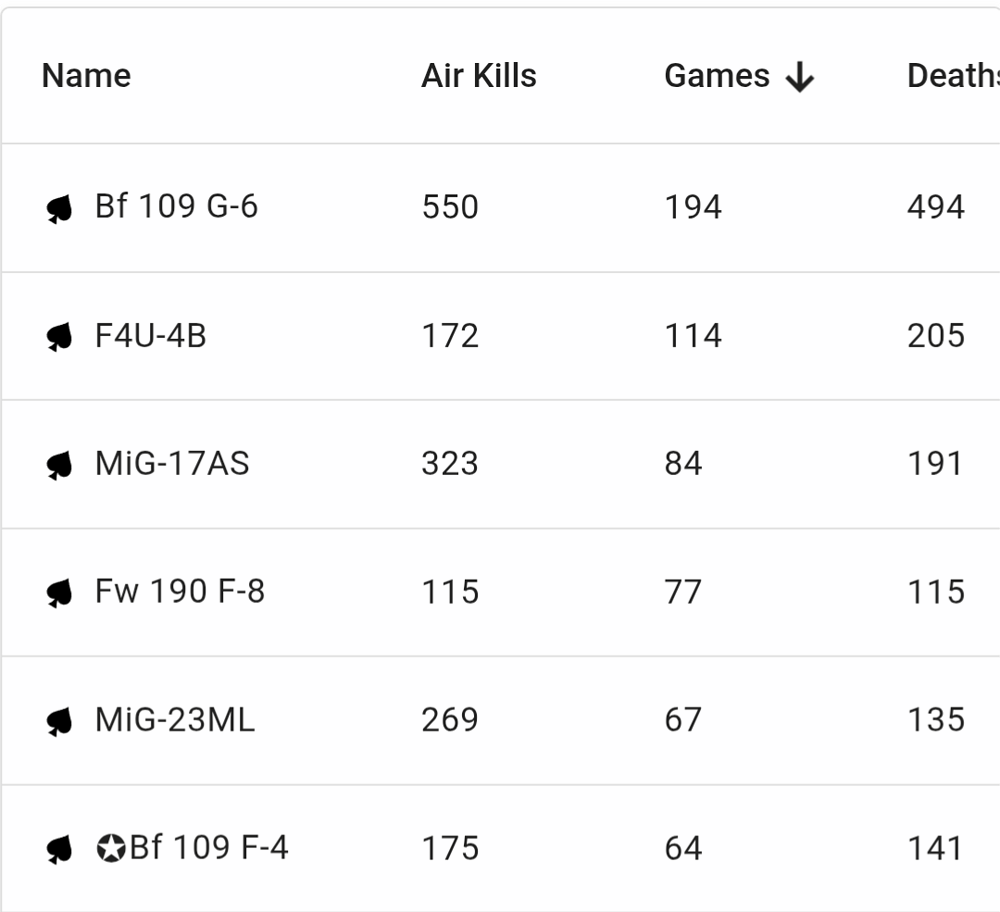Screen dimensions: 1000x912
Task: Open the F4U-4B vehicle entry
Action: 151,335
